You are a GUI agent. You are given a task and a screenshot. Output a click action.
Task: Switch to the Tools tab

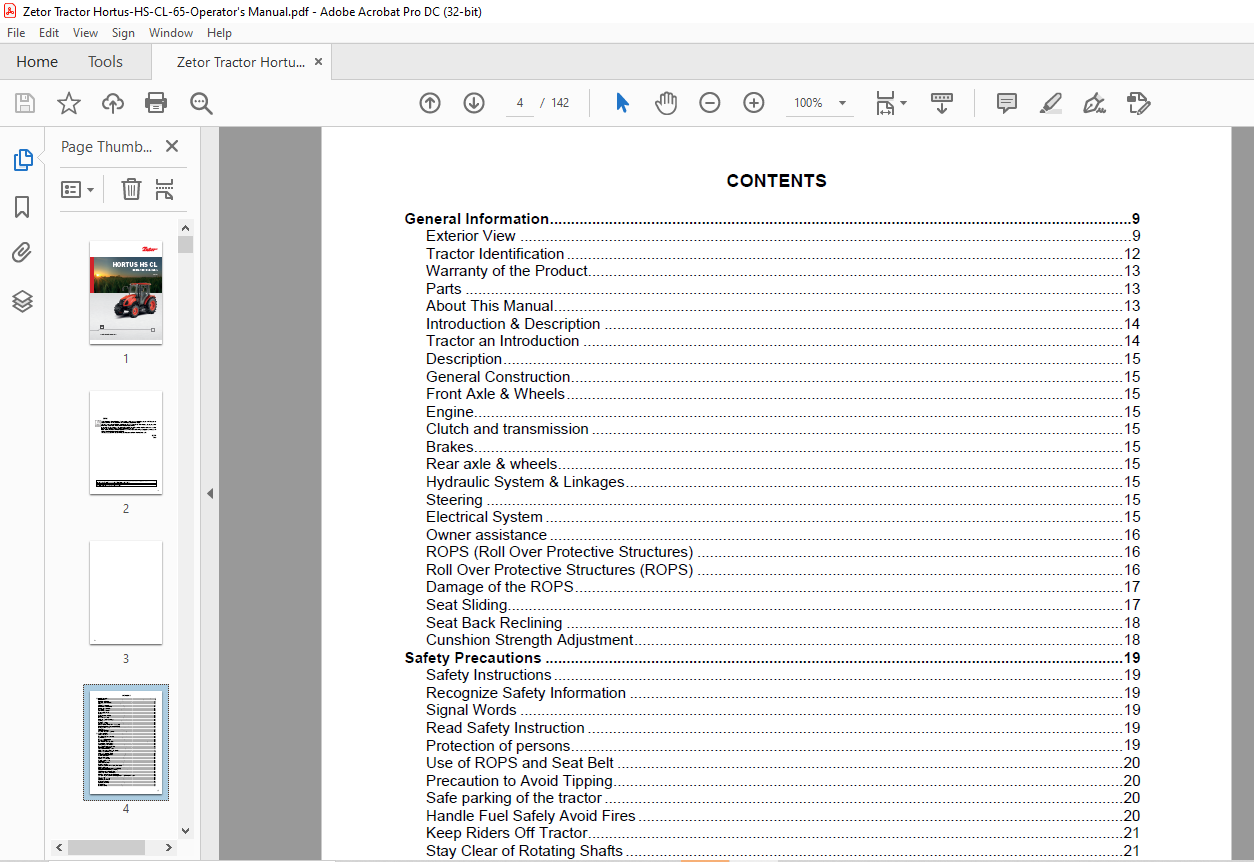point(105,62)
